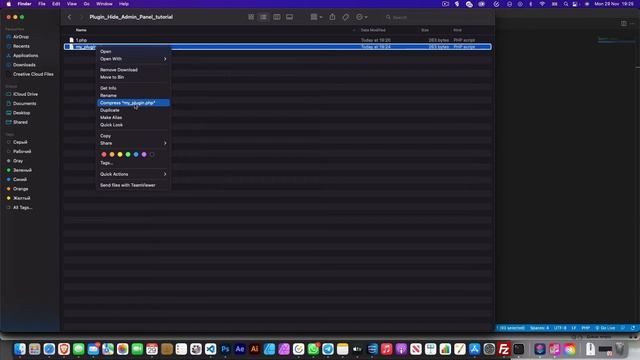Expand the Quick Actions submenu
The width and height of the screenshot is (640, 360).
(133, 174)
